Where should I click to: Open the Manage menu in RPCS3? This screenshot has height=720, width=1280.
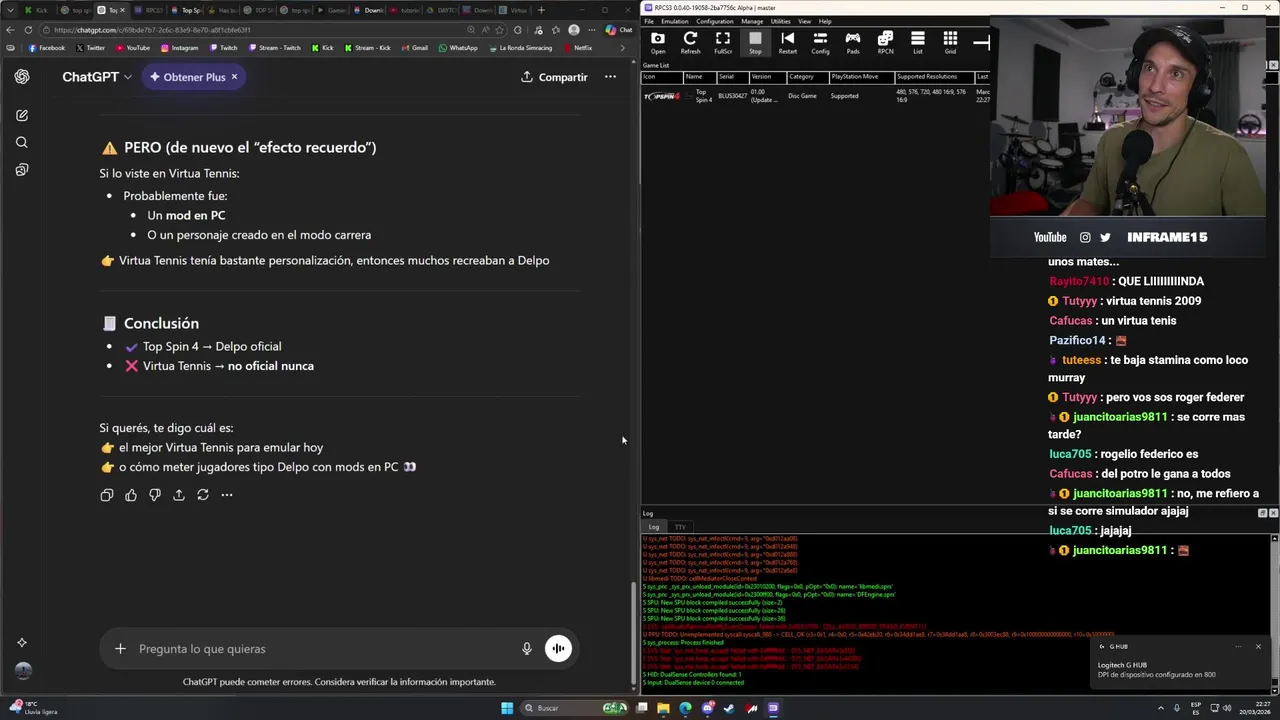click(x=752, y=21)
